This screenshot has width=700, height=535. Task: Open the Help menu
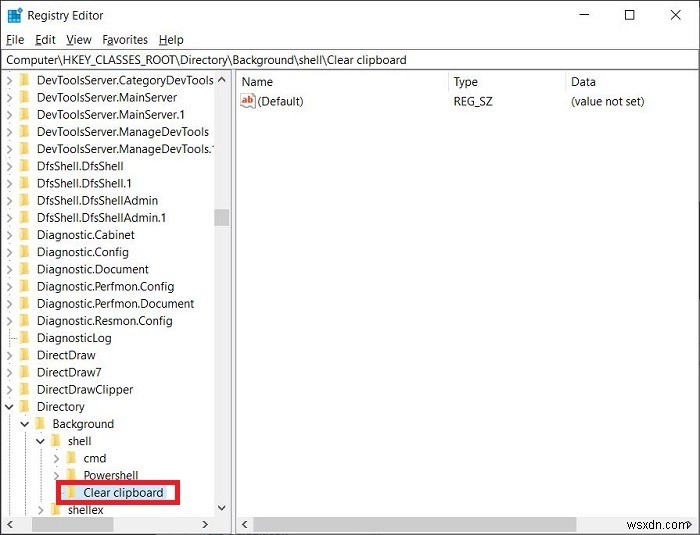pos(171,40)
